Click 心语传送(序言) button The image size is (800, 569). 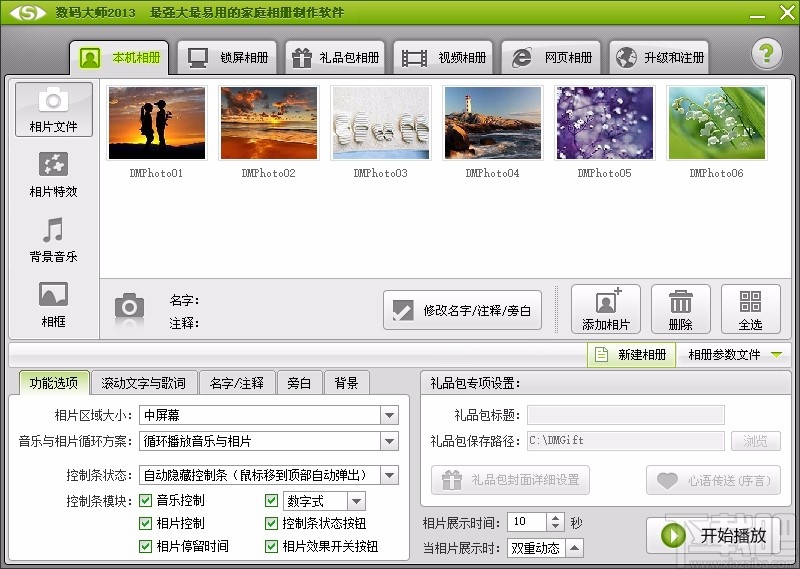[x=713, y=480]
